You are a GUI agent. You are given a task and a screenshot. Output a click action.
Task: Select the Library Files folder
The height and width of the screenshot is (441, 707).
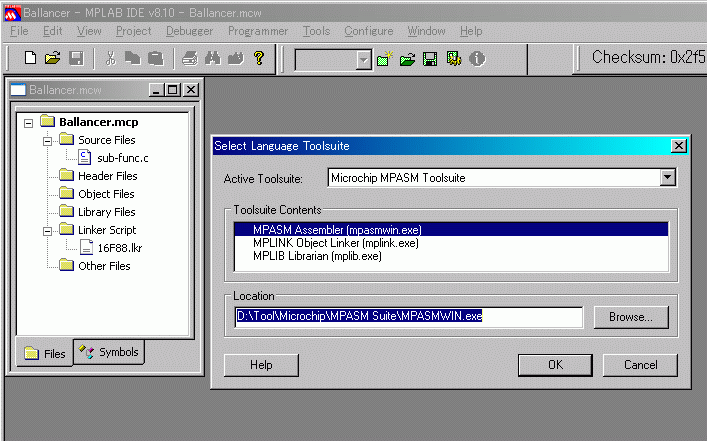[106, 212]
